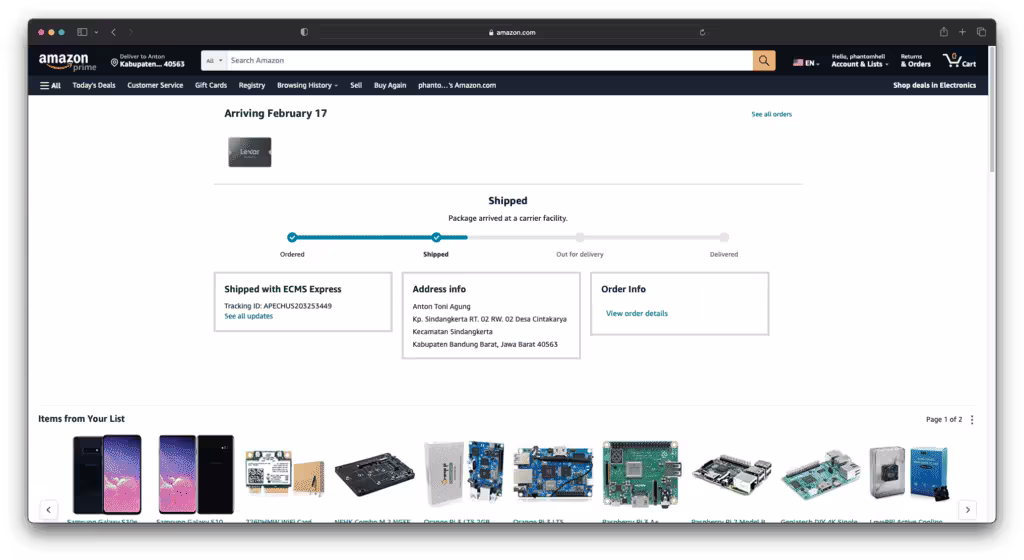This screenshot has height=560, width=1024.
Task: Open Today's Deals
Action: click(93, 86)
